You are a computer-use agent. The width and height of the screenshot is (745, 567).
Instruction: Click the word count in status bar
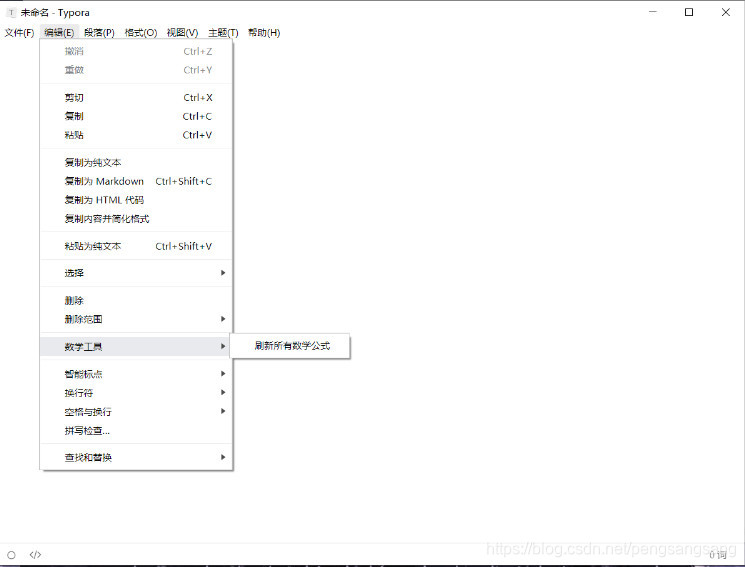717,555
